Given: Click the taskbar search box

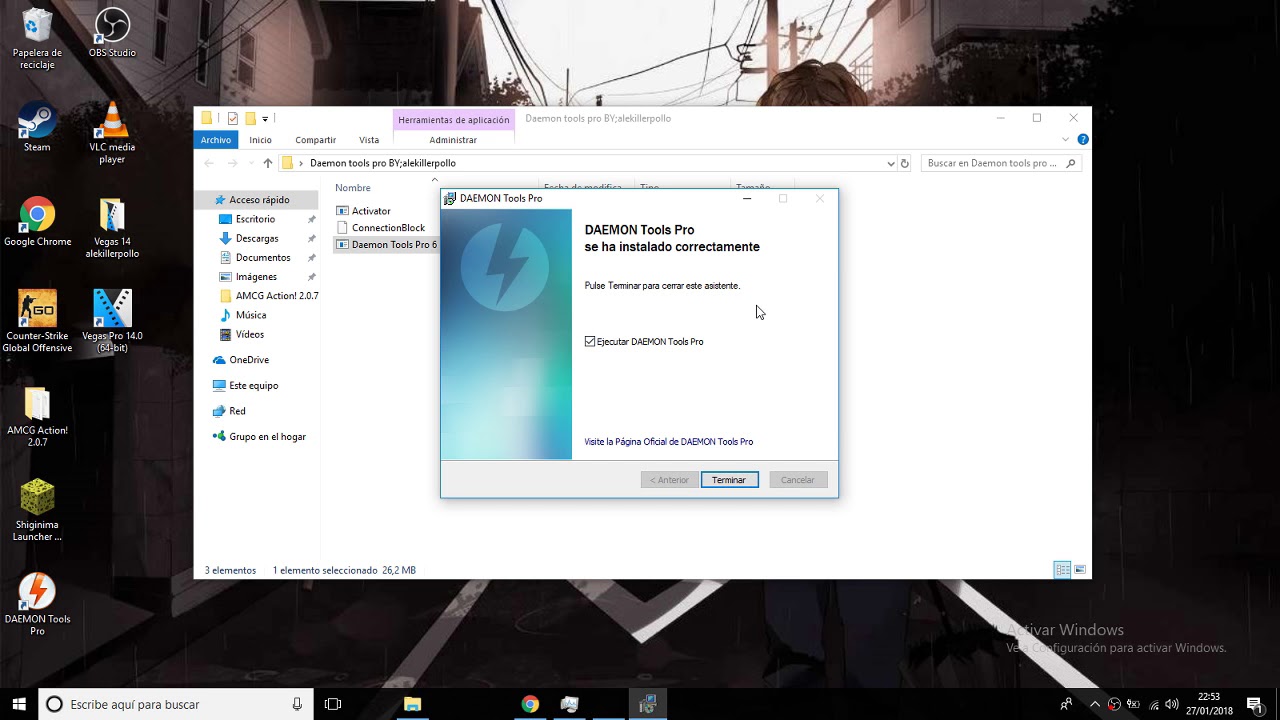Looking at the screenshot, I should point(174,704).
